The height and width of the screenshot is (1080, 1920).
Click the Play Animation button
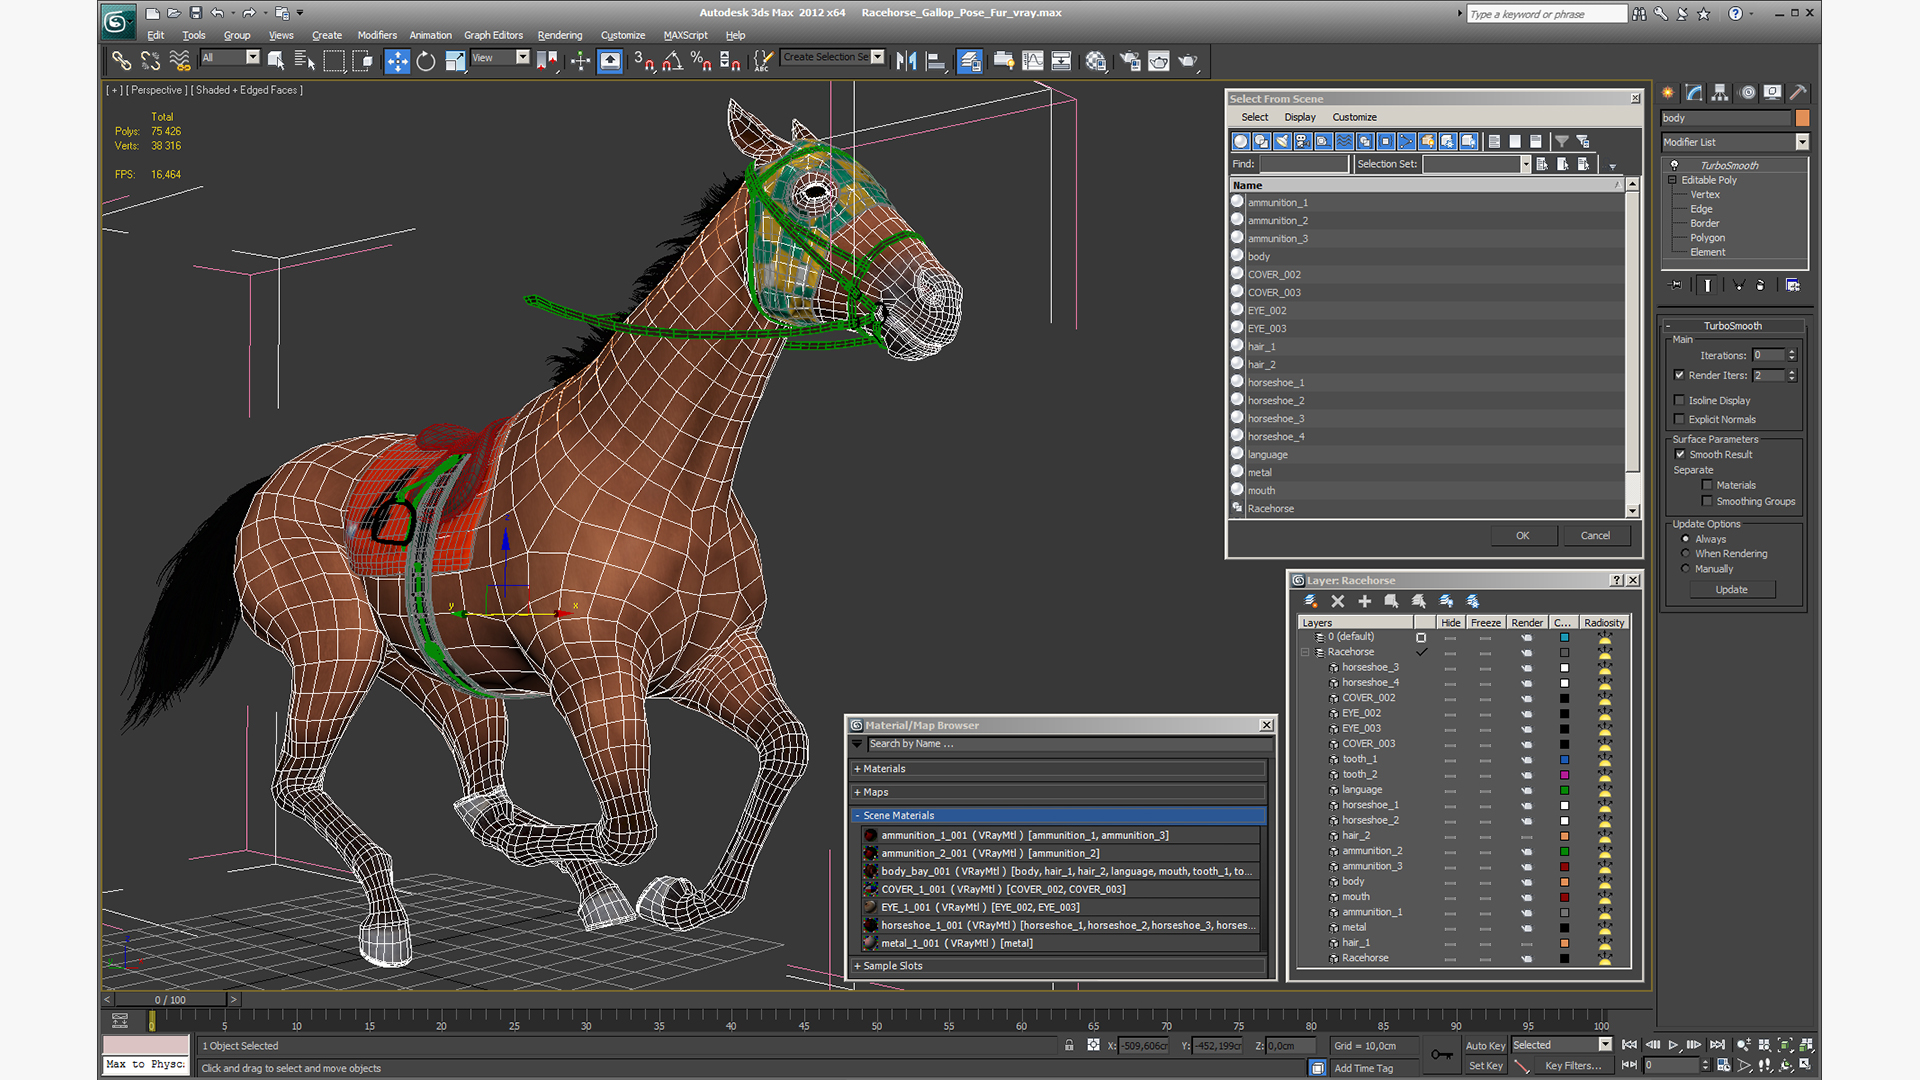[x=1673, y=1045]
